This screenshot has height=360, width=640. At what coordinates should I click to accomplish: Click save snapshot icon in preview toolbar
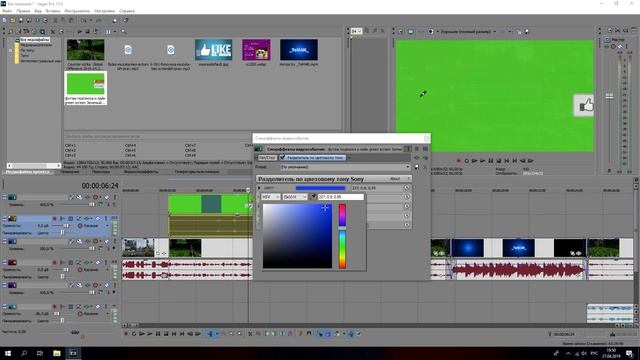527,31
